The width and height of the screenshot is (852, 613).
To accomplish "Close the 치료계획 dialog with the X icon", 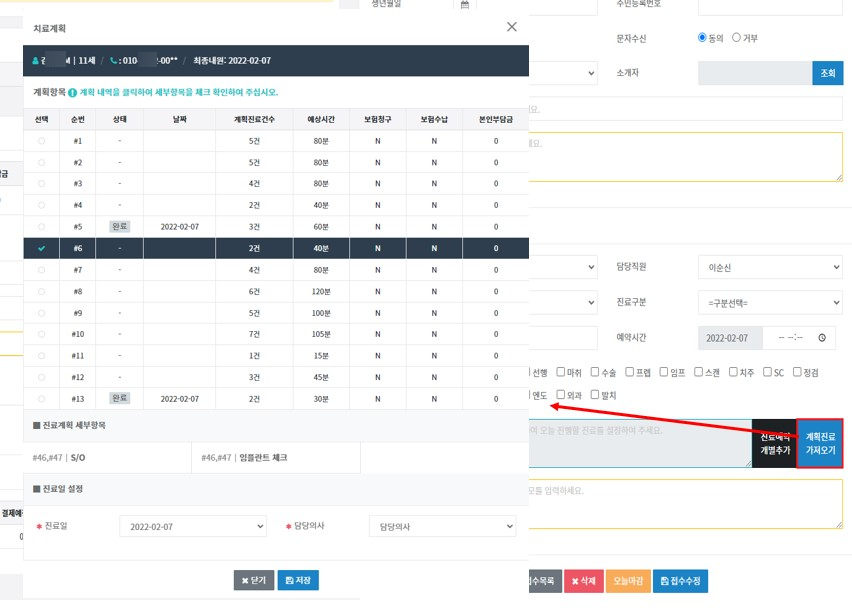I will (512, 28).
